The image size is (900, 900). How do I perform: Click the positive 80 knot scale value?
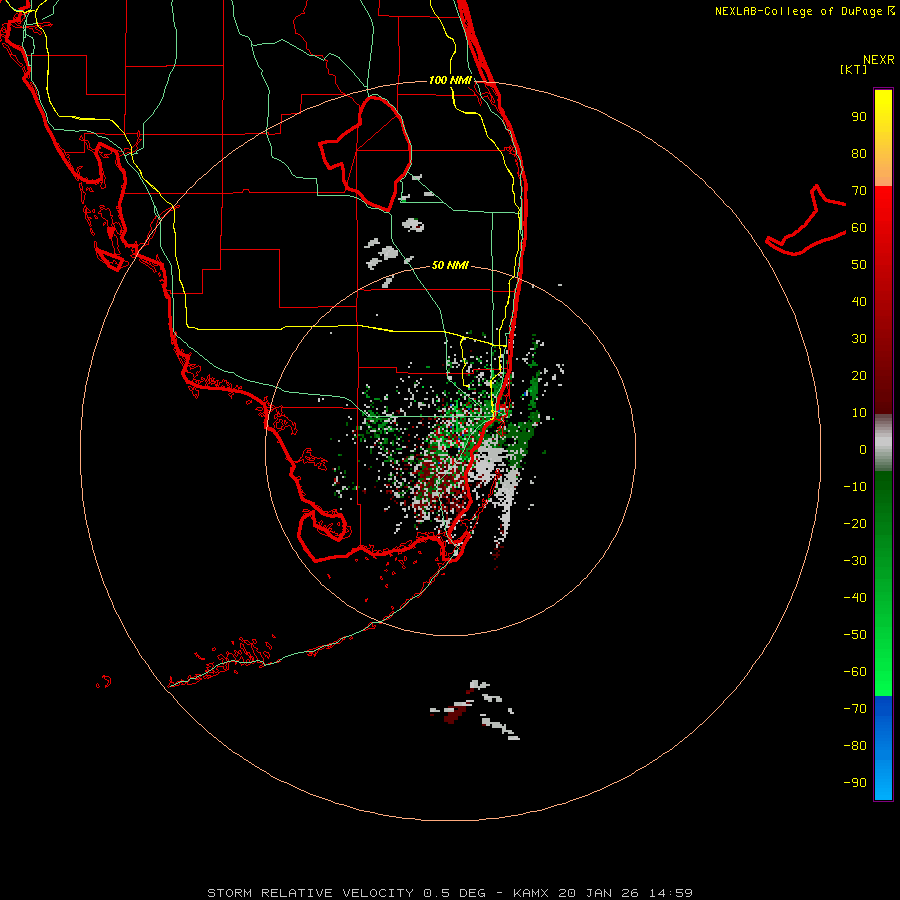[859, 153]
